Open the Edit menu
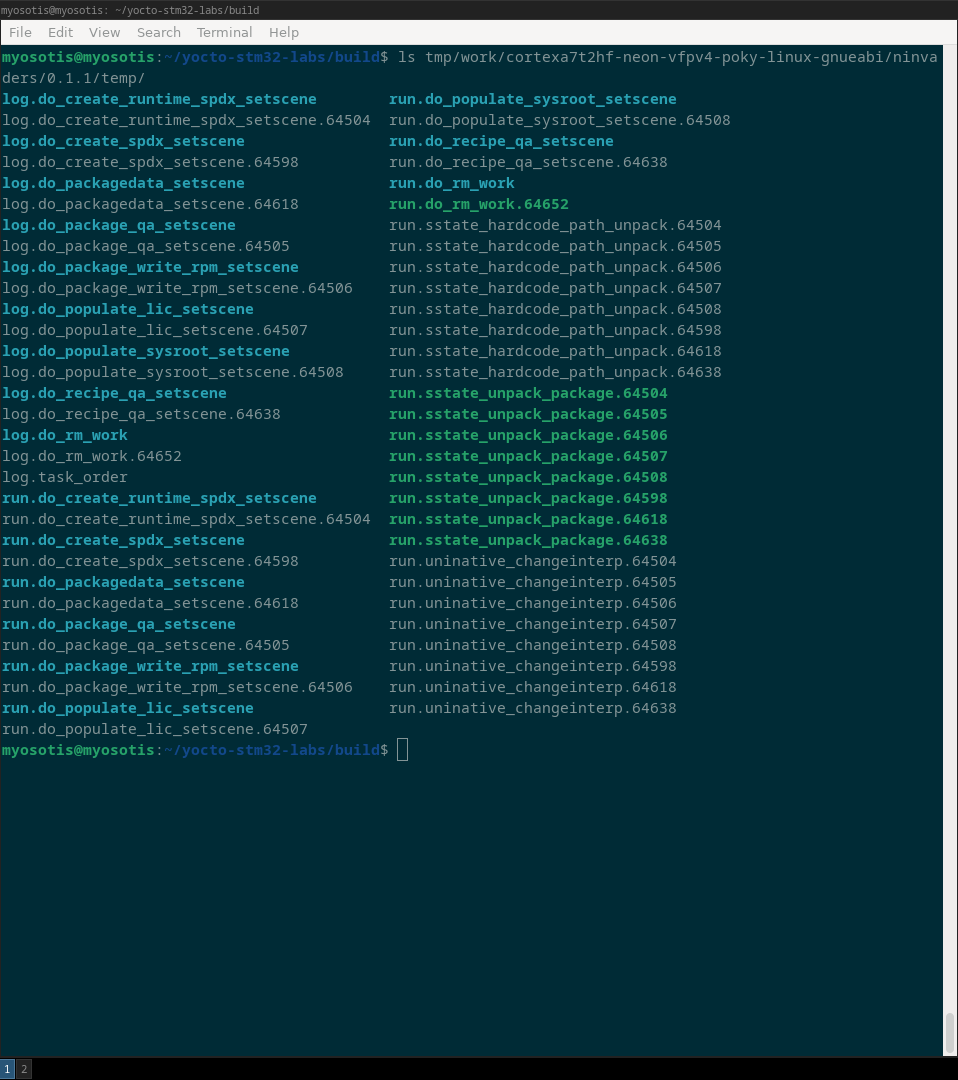This screenshot has height=1080, width=958. (x=60, y=32)
